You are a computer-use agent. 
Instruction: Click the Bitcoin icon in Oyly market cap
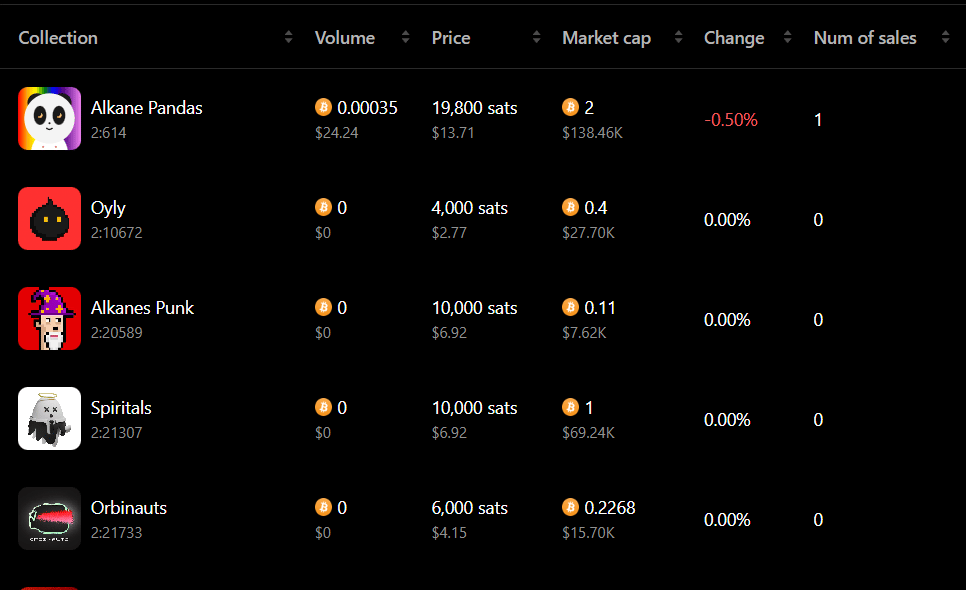tap(571, 207)
